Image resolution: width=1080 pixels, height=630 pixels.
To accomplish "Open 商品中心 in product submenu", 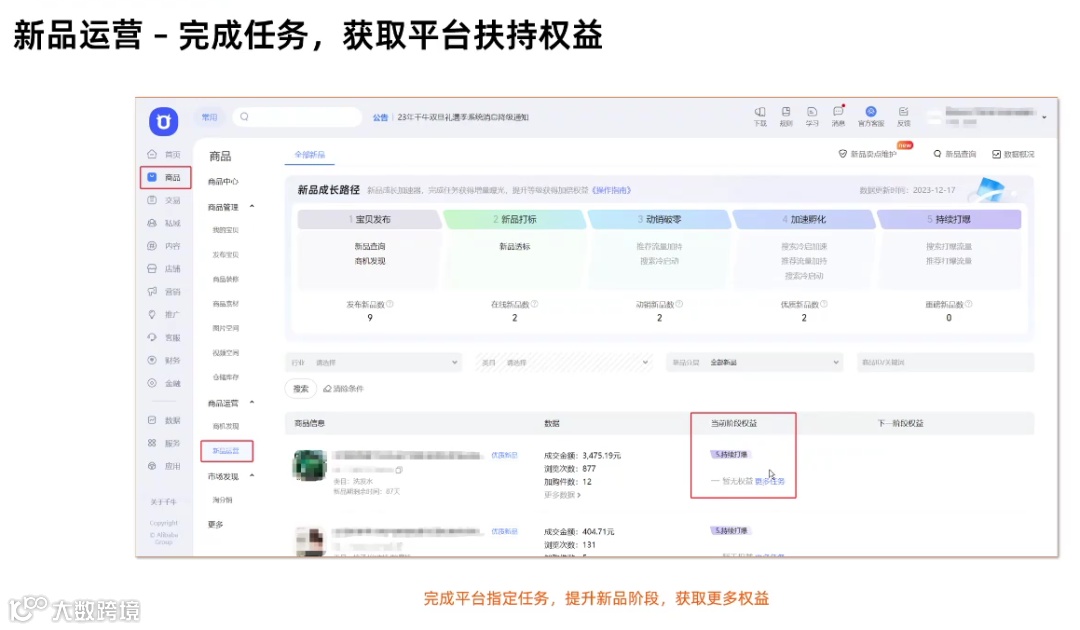I will [223, 181].
